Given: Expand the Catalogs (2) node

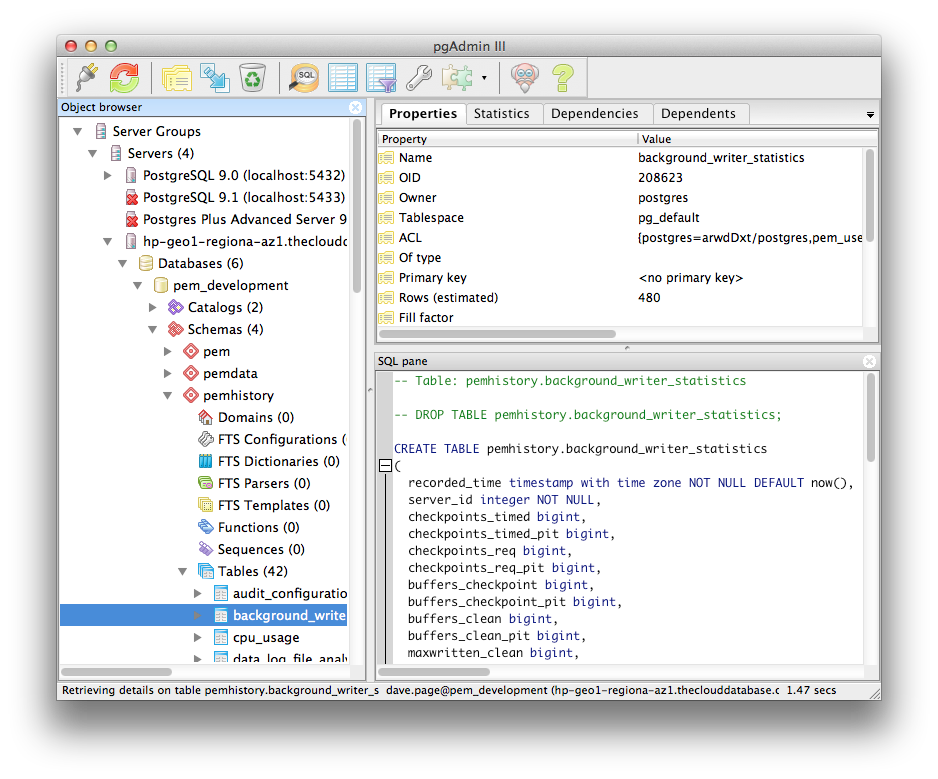Looking at the screenshot, I should (x=153, y=307).
